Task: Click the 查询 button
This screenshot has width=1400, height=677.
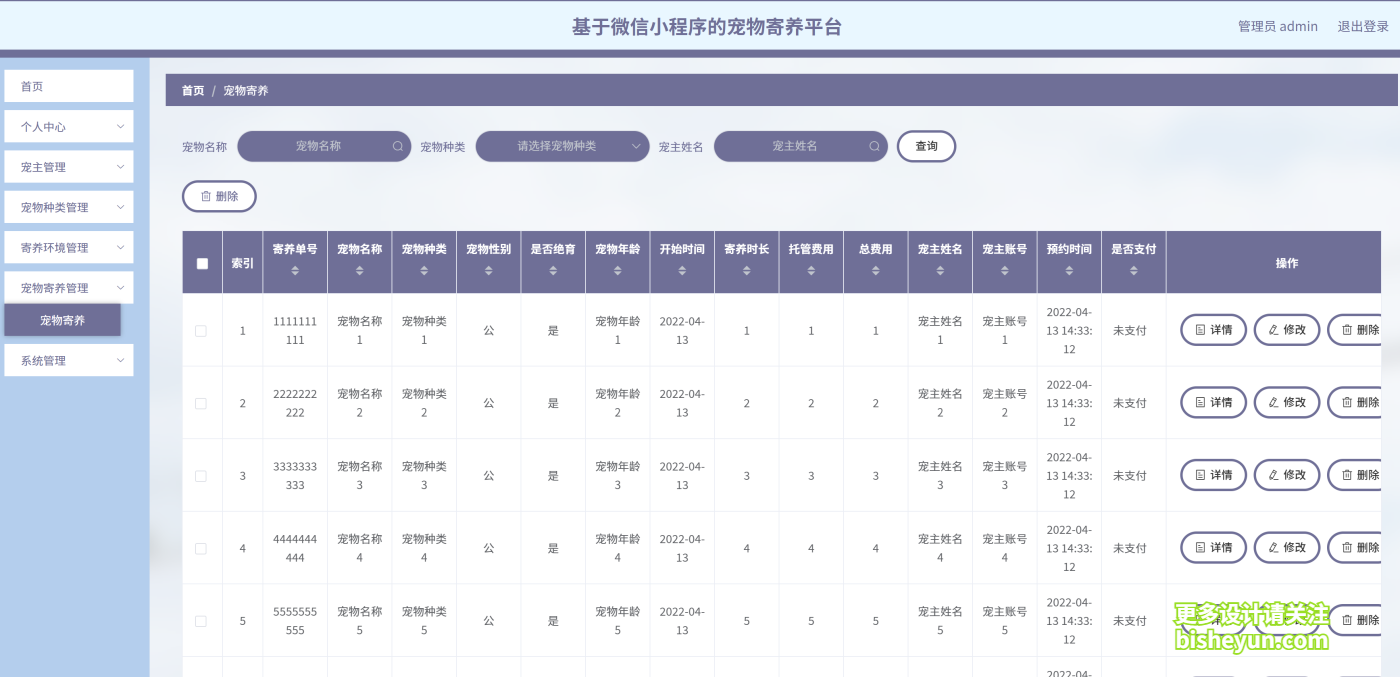Action: [925, 146]
